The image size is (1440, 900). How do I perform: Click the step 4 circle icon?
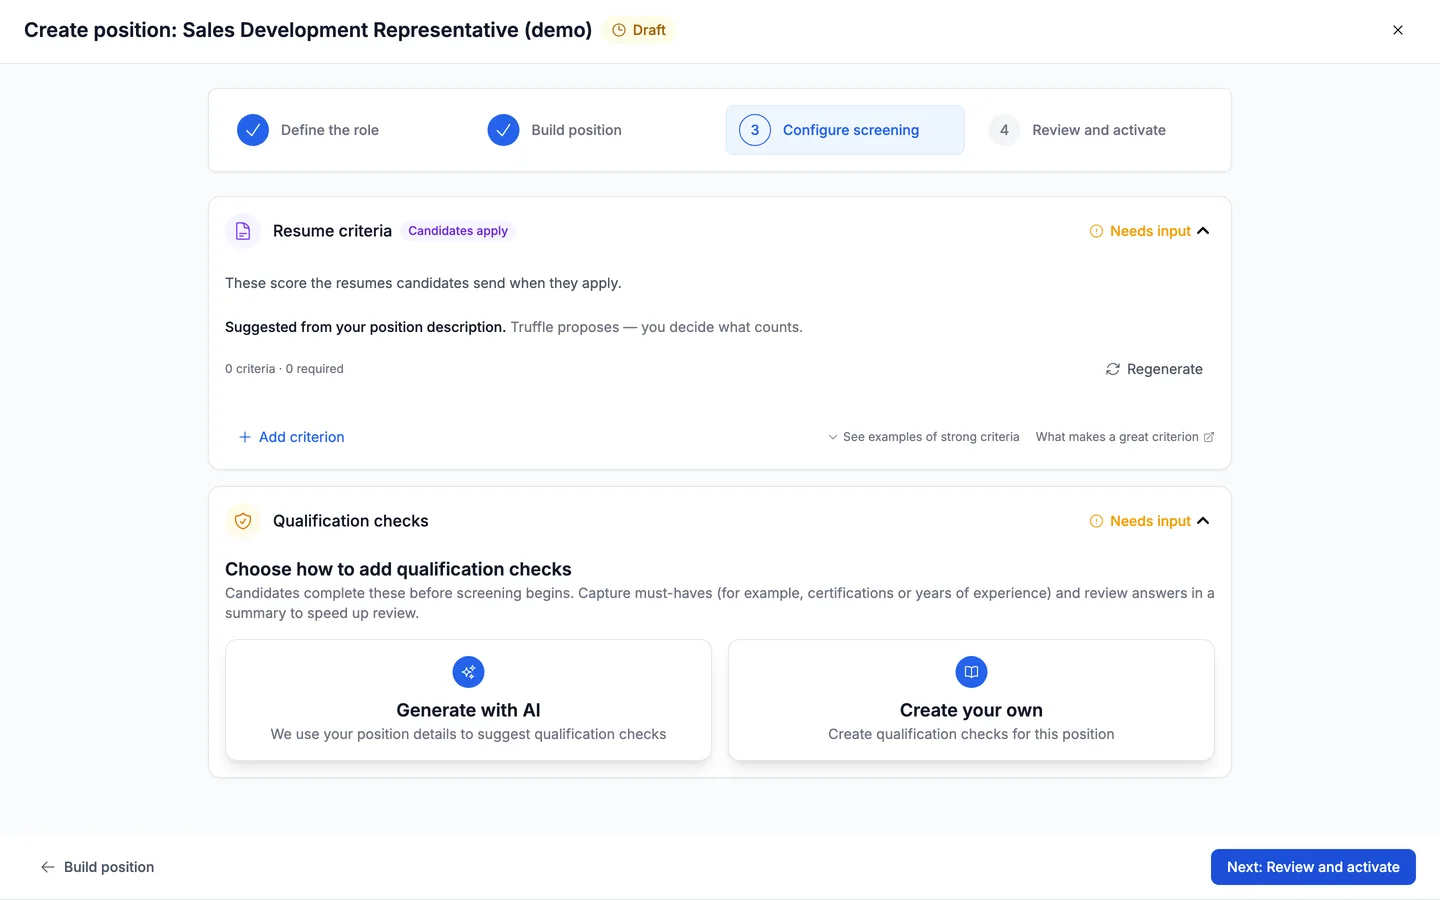tap(1004, 130)
